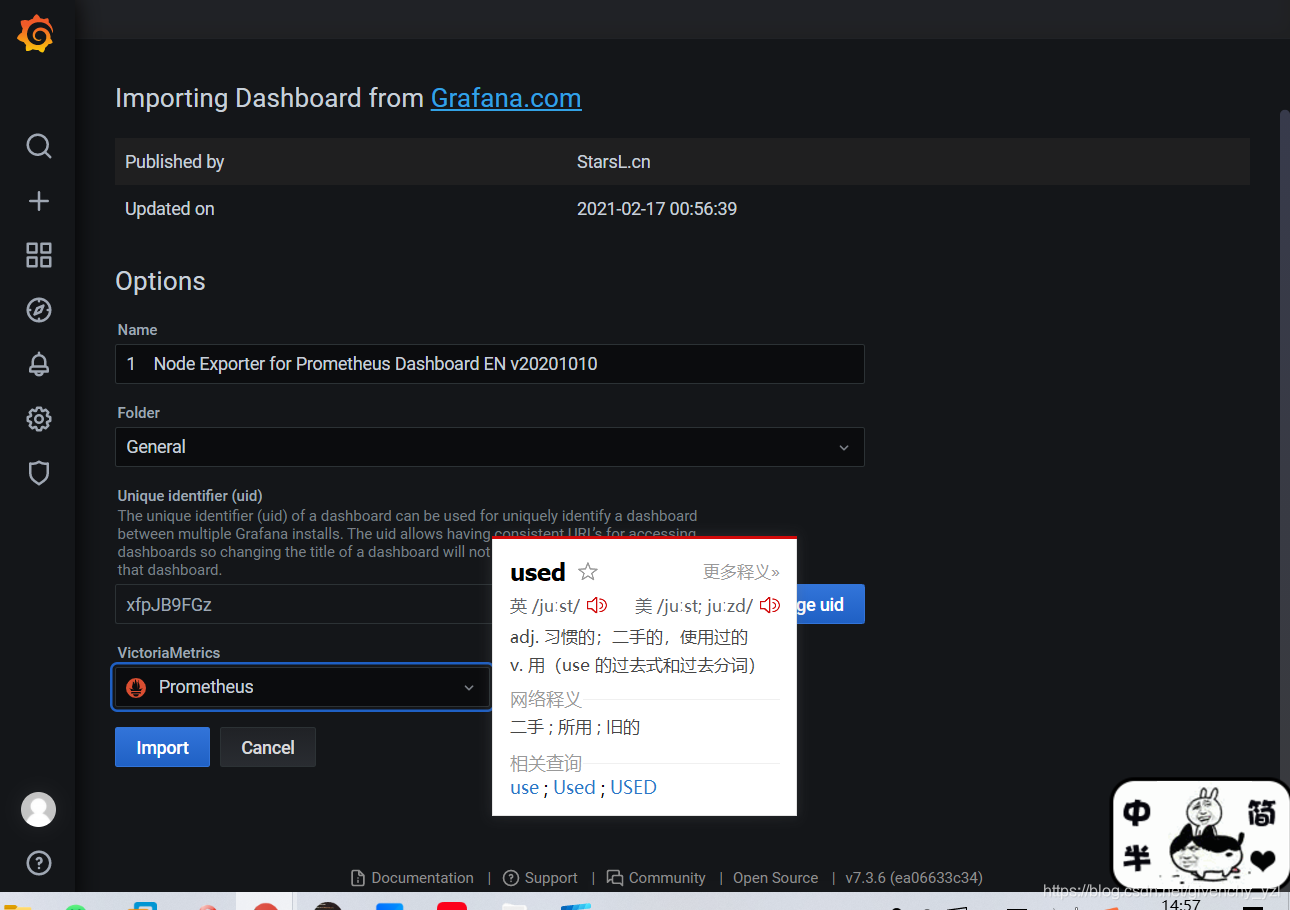
Task: Star the word 'used' in dictionary popup
Action: (588, 572)
